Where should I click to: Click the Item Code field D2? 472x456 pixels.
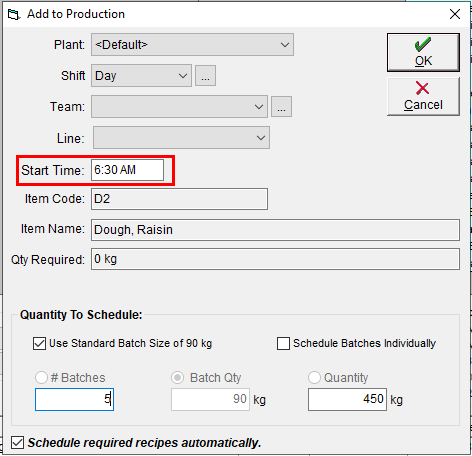(x=179, y=199)
